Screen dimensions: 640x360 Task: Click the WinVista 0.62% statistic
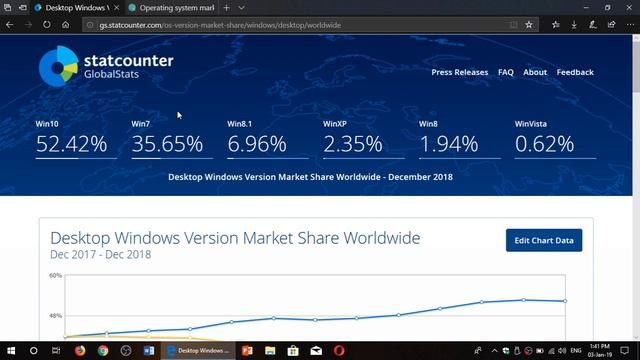pos(556,139)
